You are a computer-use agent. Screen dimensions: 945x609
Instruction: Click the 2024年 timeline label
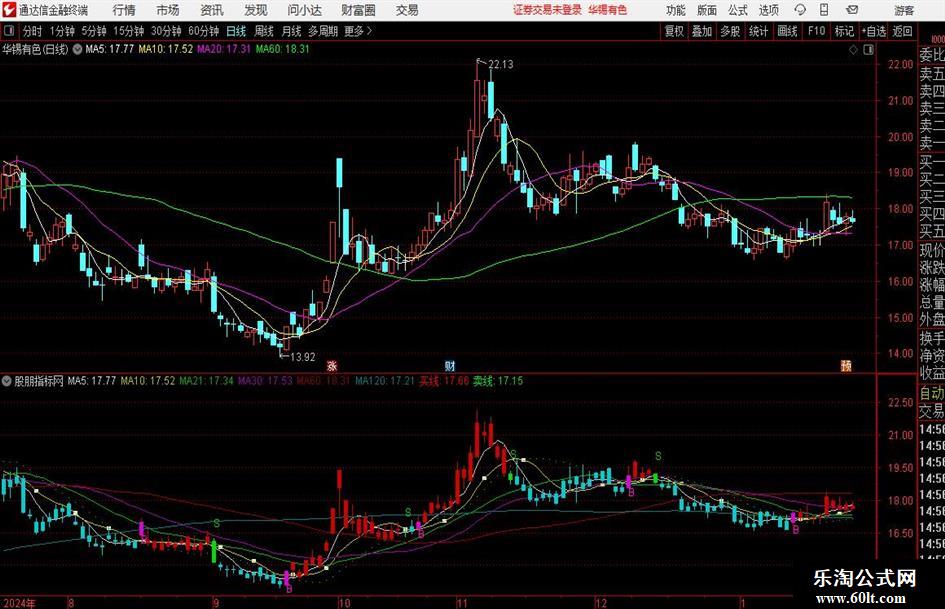pos(19,603)
